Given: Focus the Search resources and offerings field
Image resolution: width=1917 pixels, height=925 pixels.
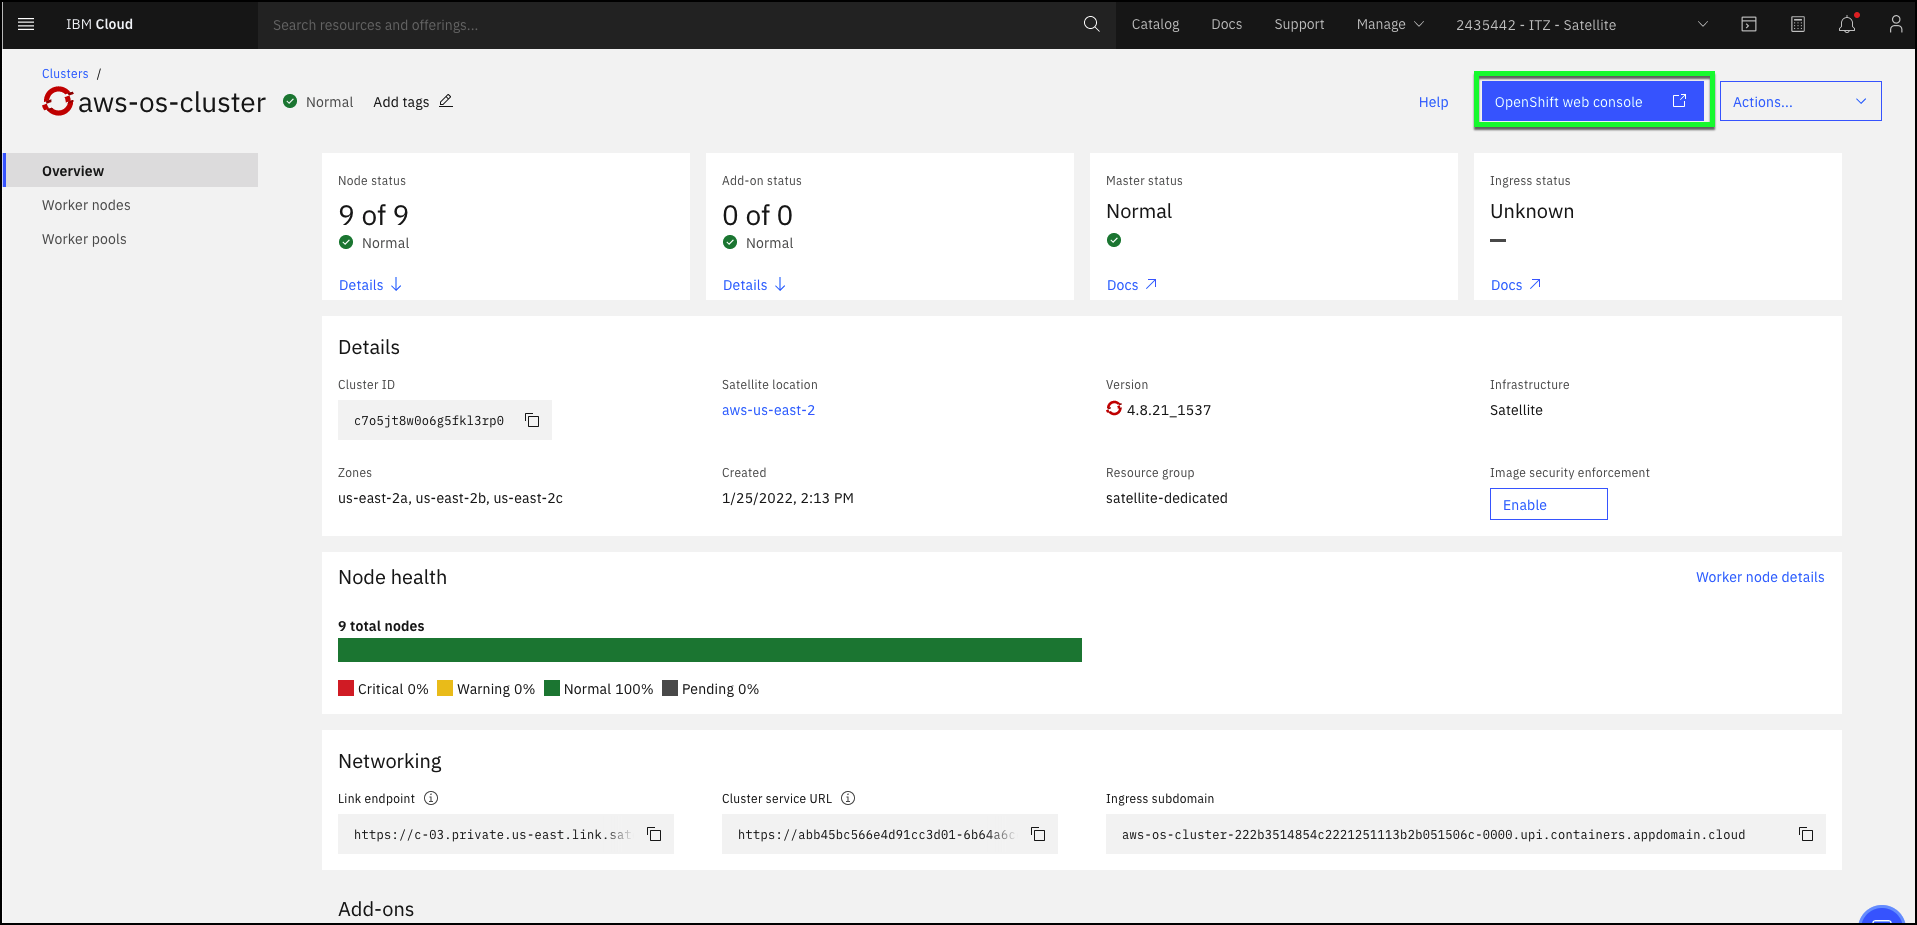Looking at the screenshot, I should click(670, 24).
